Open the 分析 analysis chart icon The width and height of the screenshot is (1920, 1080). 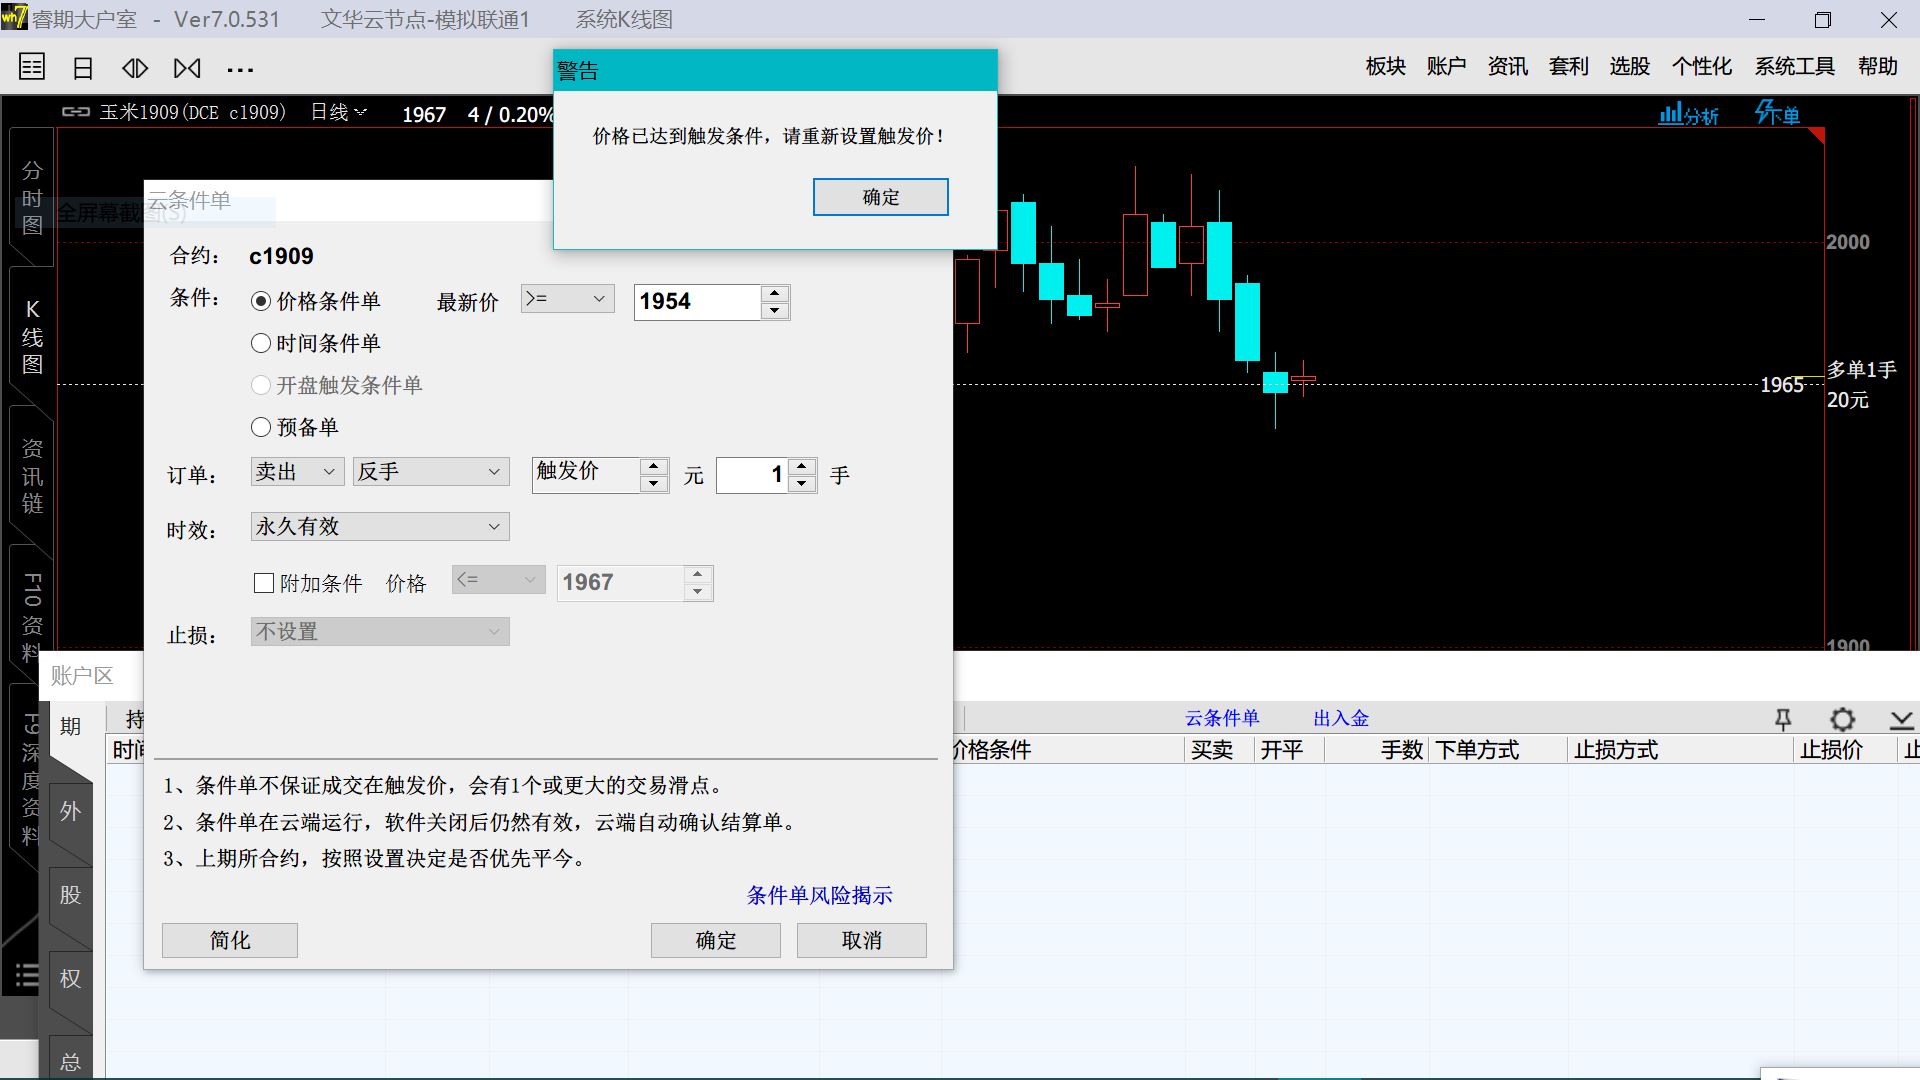[1688, 114]
